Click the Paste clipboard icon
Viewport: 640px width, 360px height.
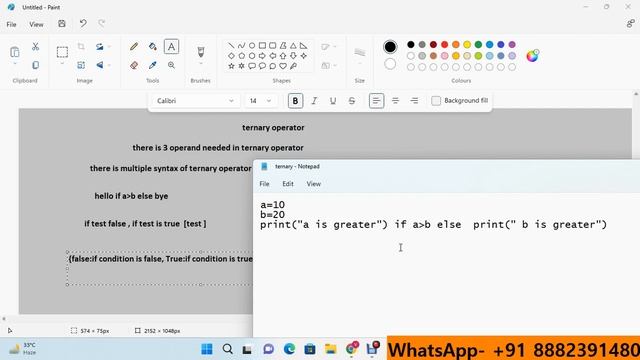pos(15,52)
